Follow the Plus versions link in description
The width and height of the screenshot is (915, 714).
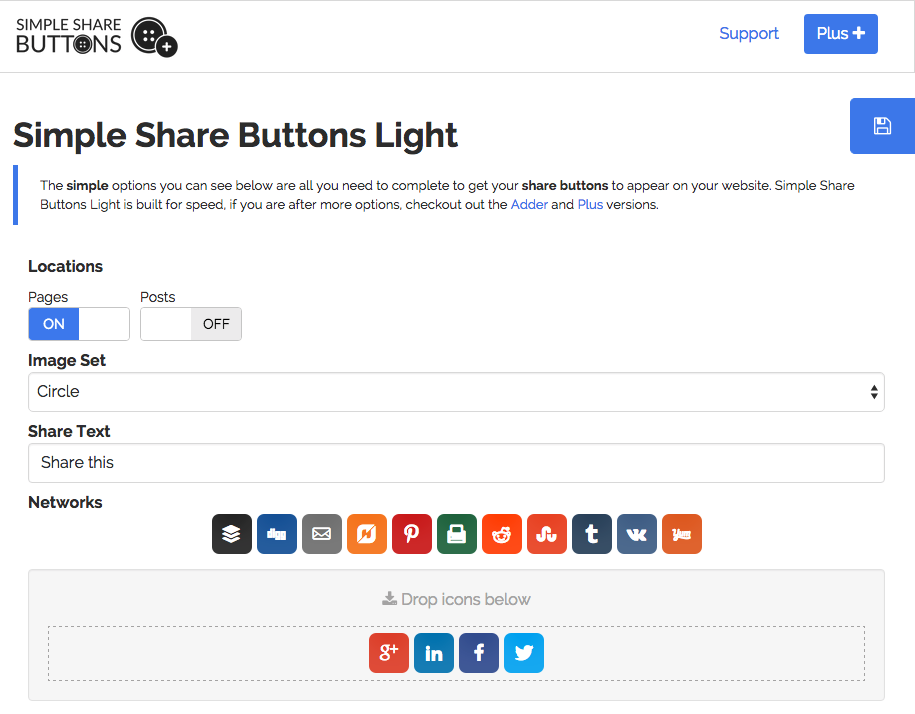point(590,205)
